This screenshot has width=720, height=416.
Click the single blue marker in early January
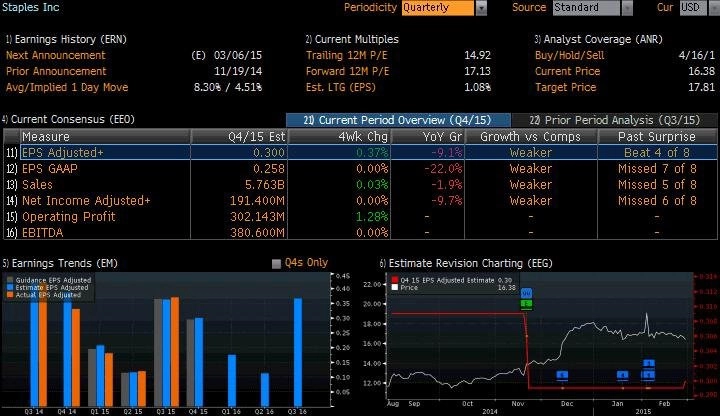[x=622, y=376]
